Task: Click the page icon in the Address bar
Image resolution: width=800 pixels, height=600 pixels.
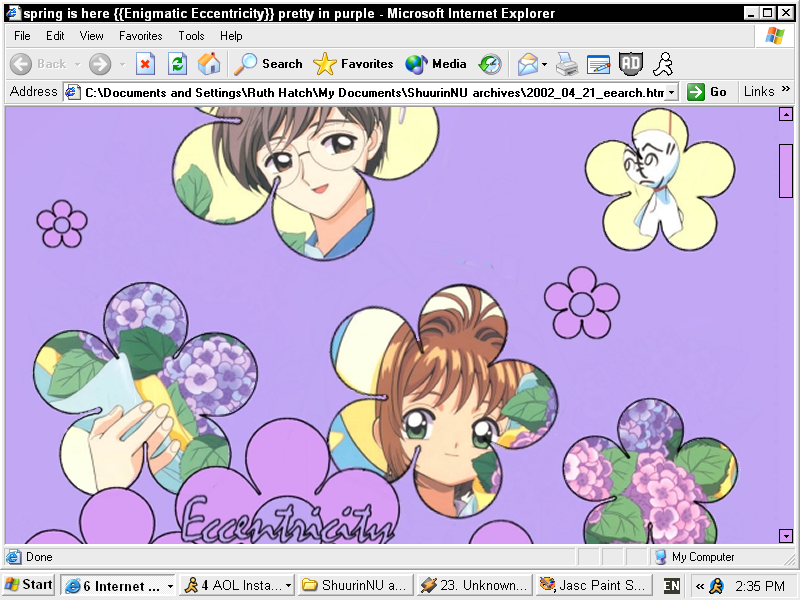Action: [73, 92]
